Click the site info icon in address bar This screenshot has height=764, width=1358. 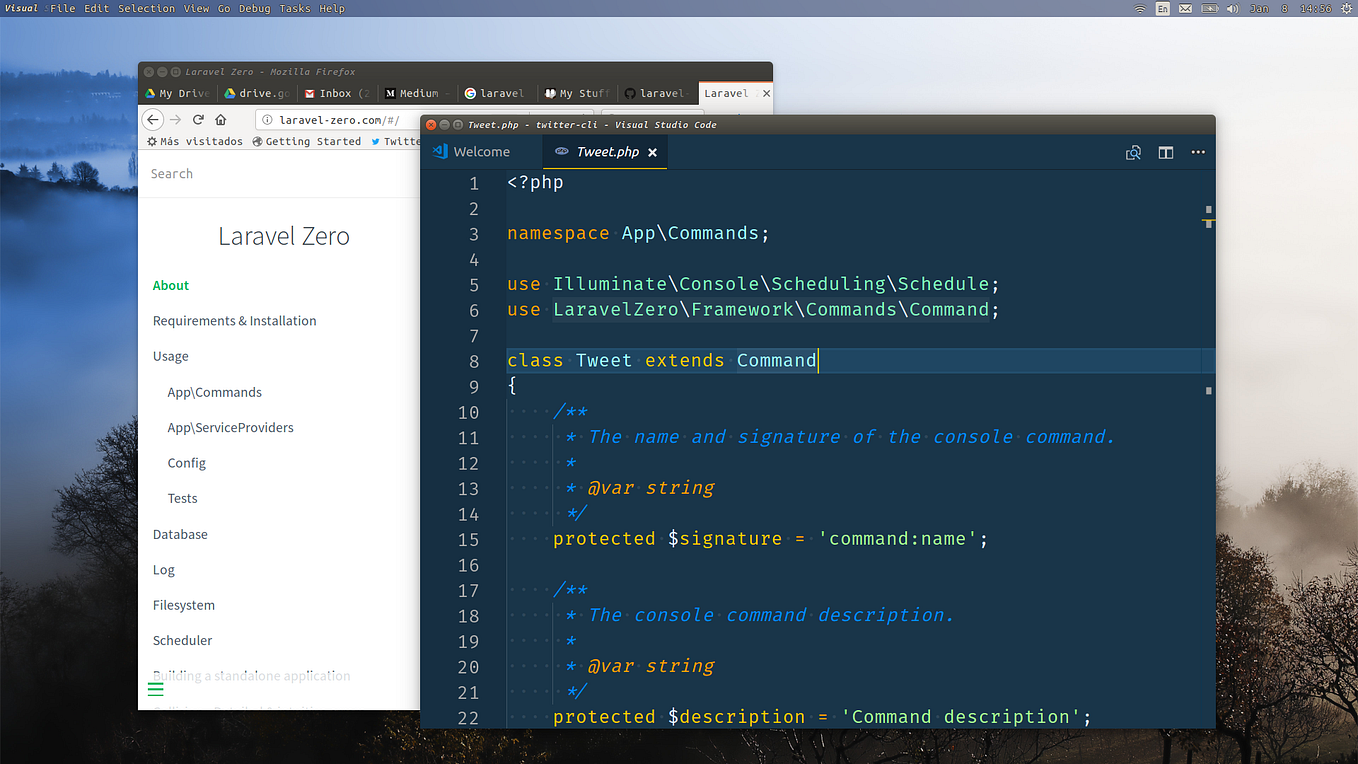[x=267, y=119]
